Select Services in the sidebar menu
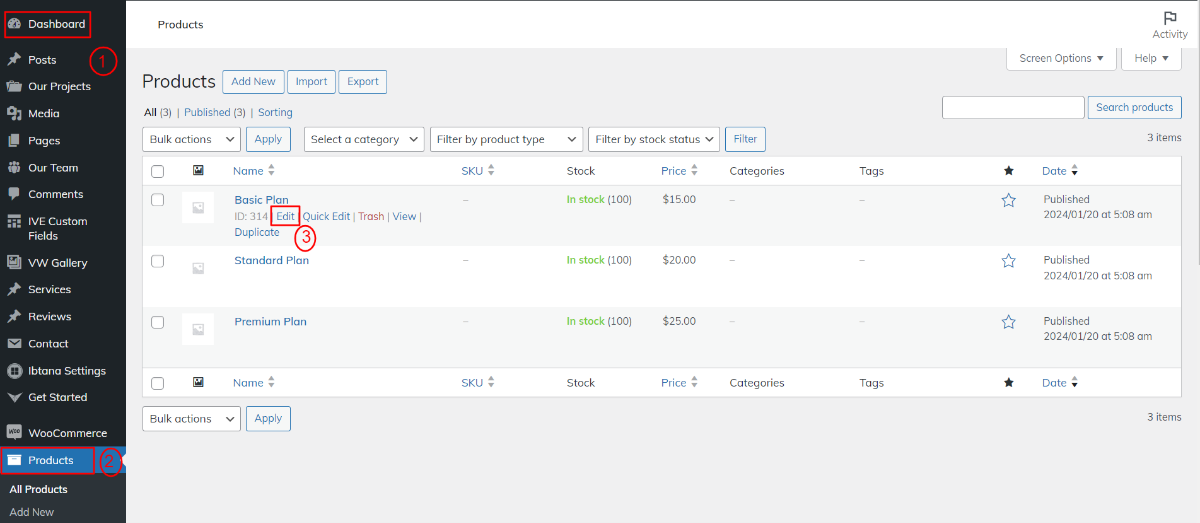This screenshot has height=523, width=1200. [49, 290]
